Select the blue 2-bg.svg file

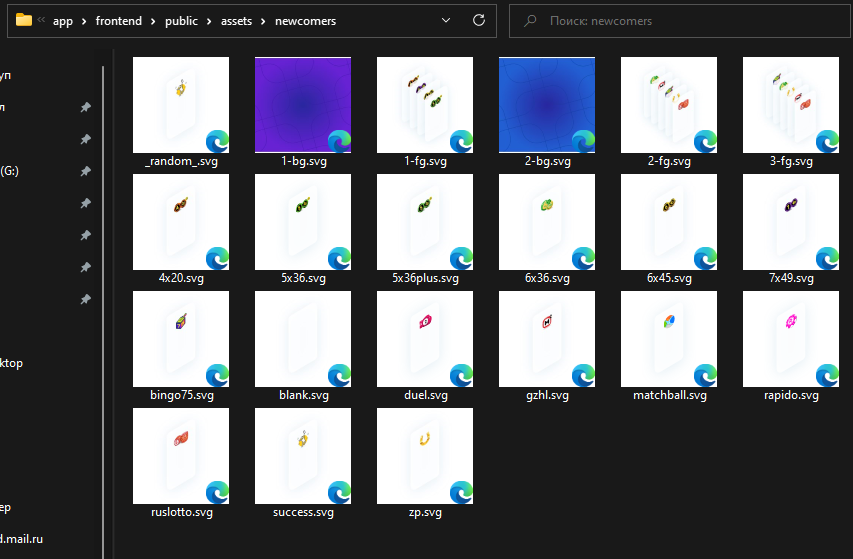[x=547, y=105]
